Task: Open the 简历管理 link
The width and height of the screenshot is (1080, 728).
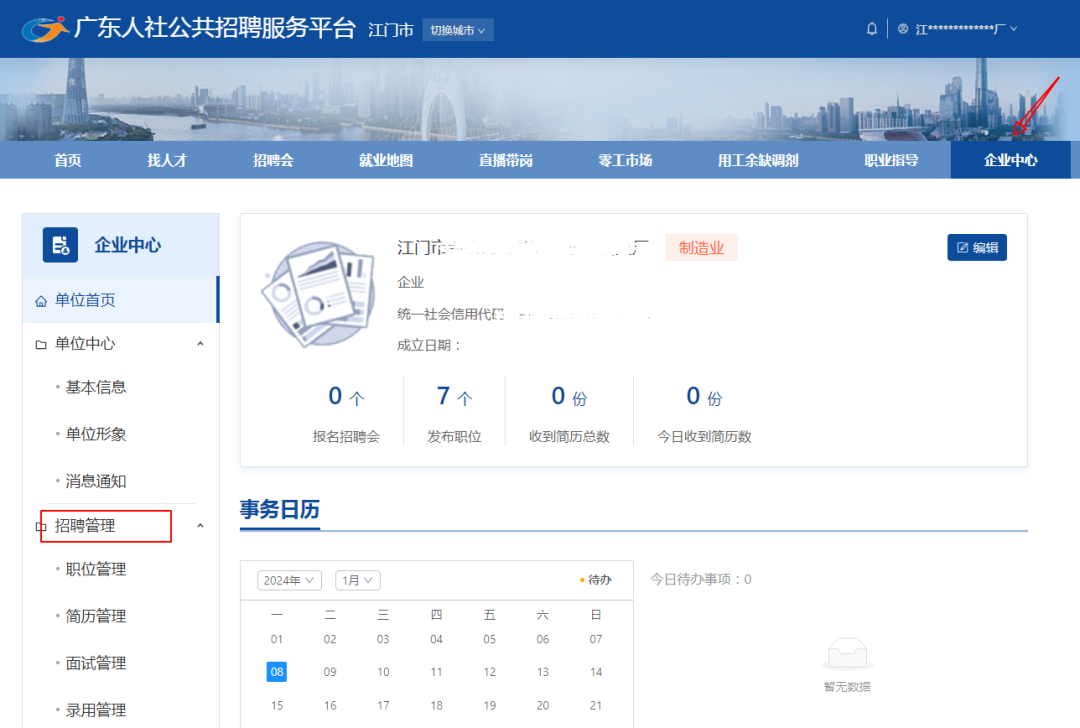Action: [94, 616]
